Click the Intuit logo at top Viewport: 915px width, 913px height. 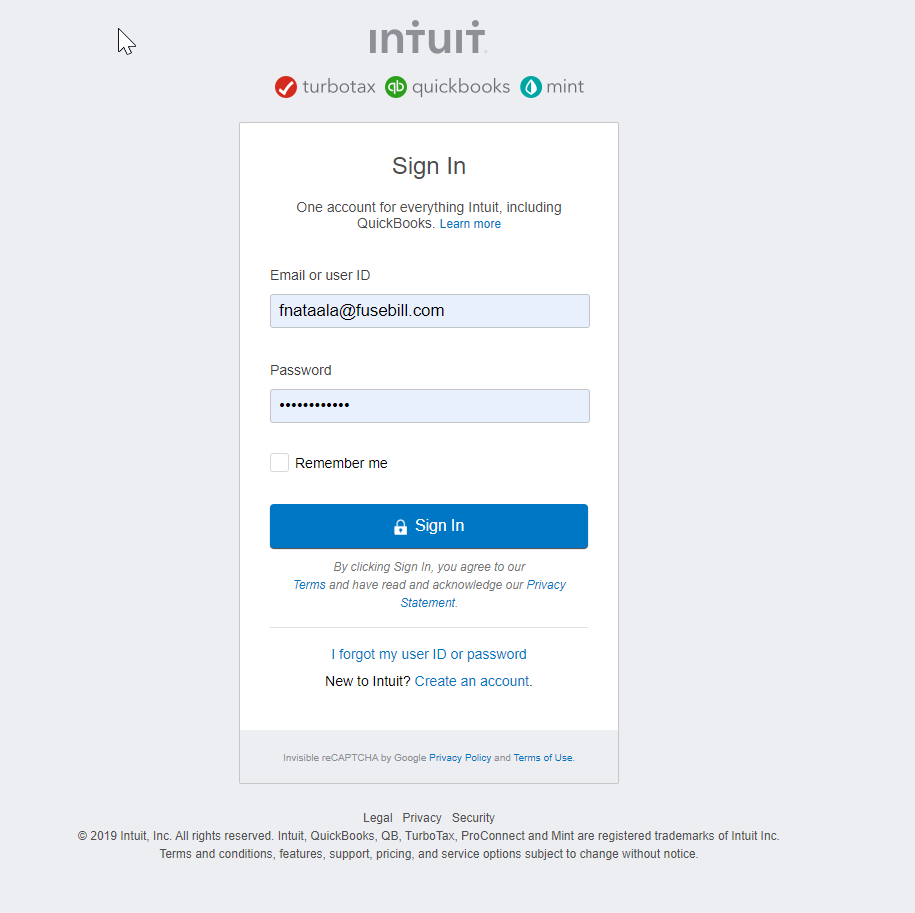tap(428, 37)
